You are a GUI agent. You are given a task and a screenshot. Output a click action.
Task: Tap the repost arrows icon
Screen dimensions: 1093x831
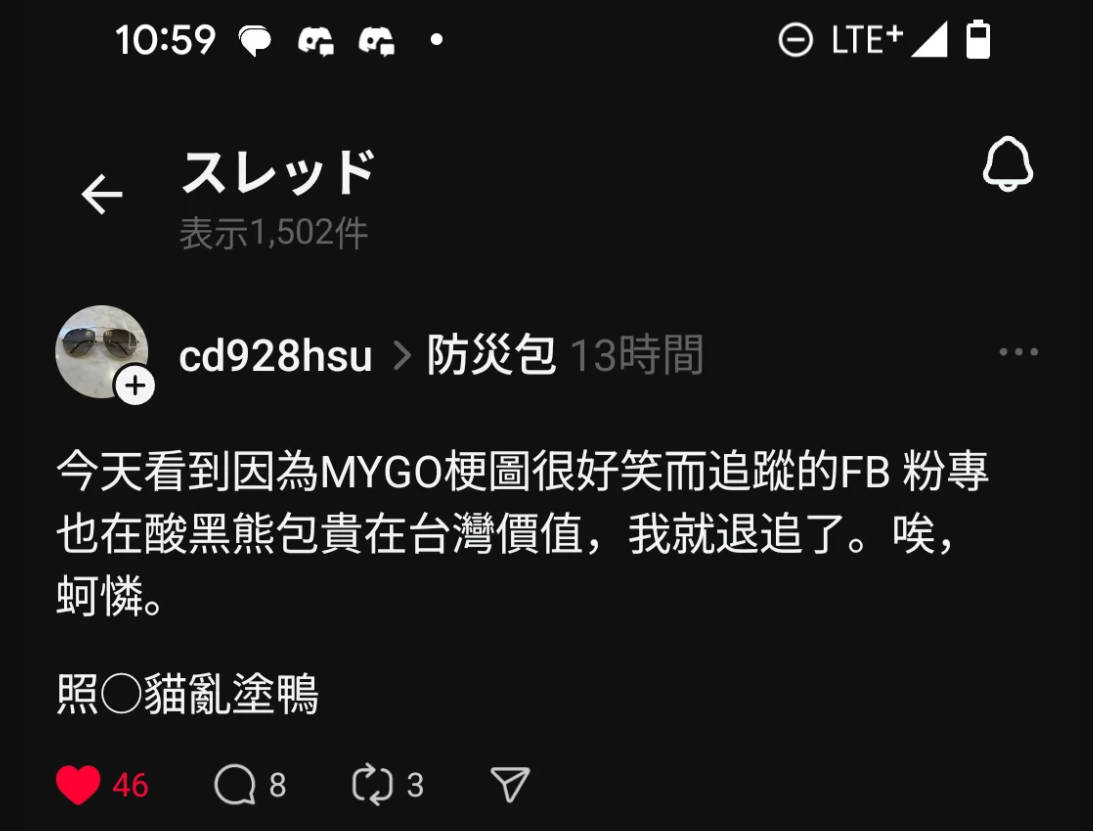pos(372,785)
